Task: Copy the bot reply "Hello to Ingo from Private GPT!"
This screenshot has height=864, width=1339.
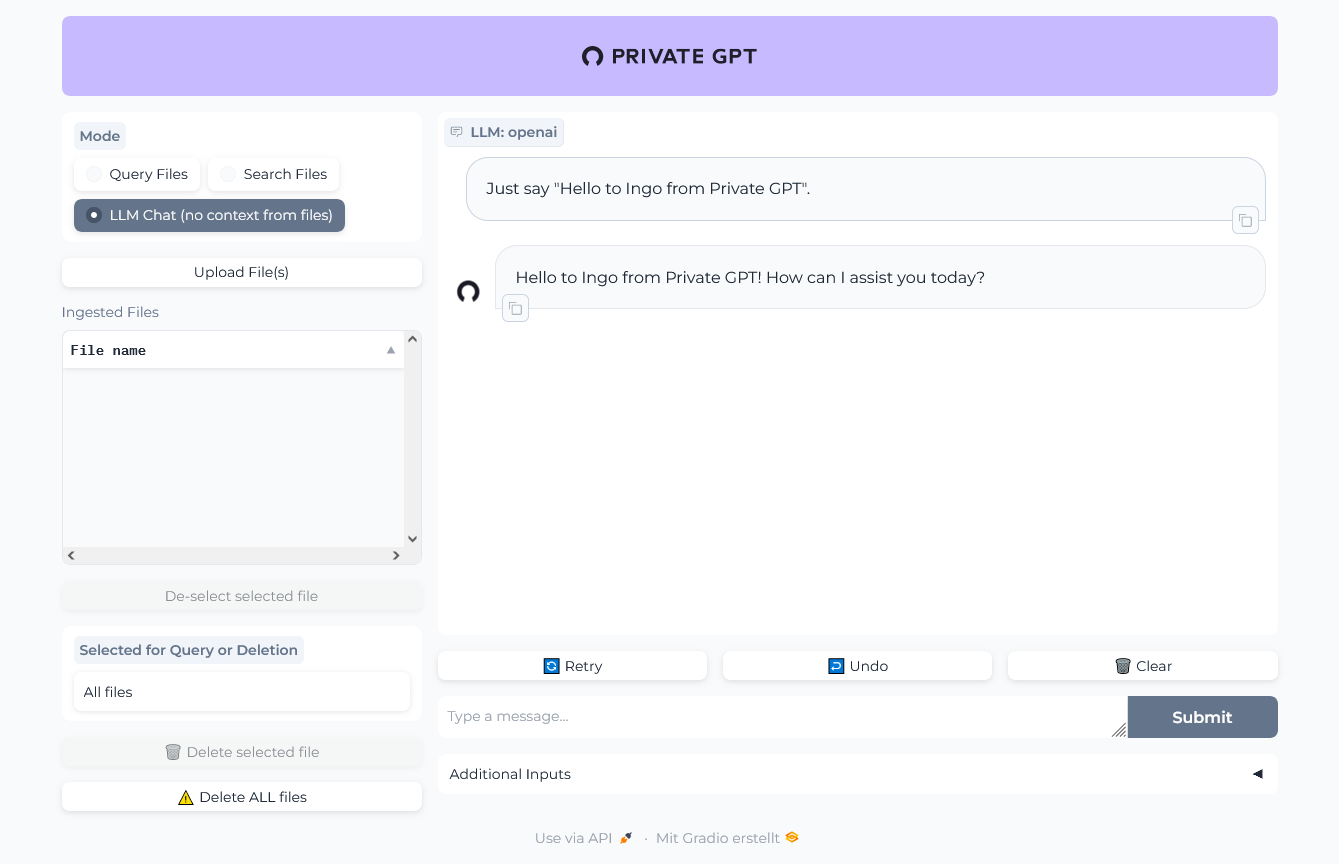Action: [515, 308]
